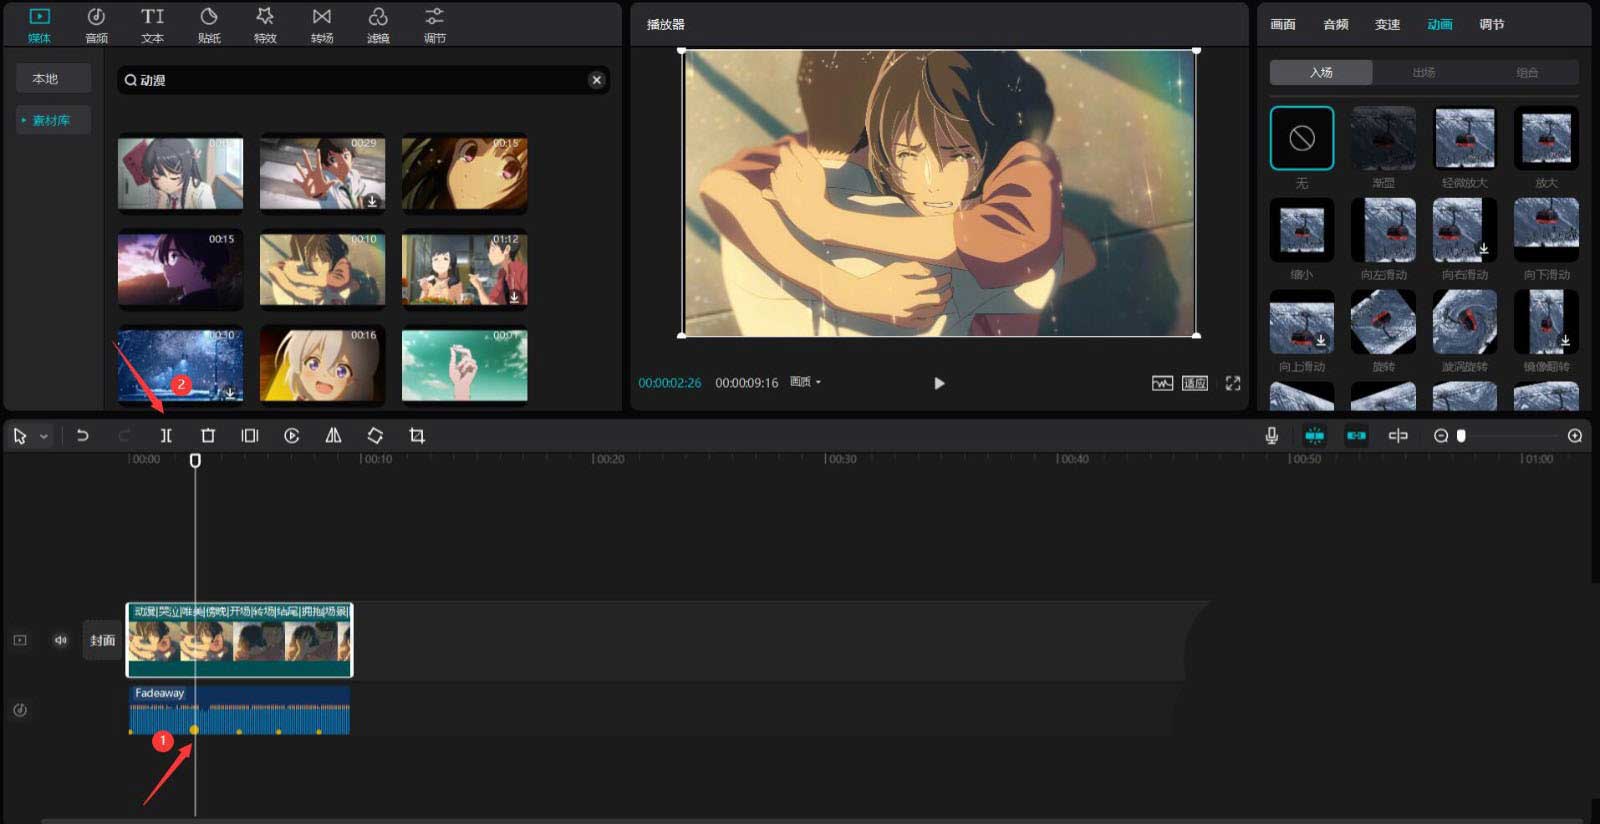Download the 00:29 clip via its download icon
This screenshot has width=1600, height=824.
(x=372, y=201)
